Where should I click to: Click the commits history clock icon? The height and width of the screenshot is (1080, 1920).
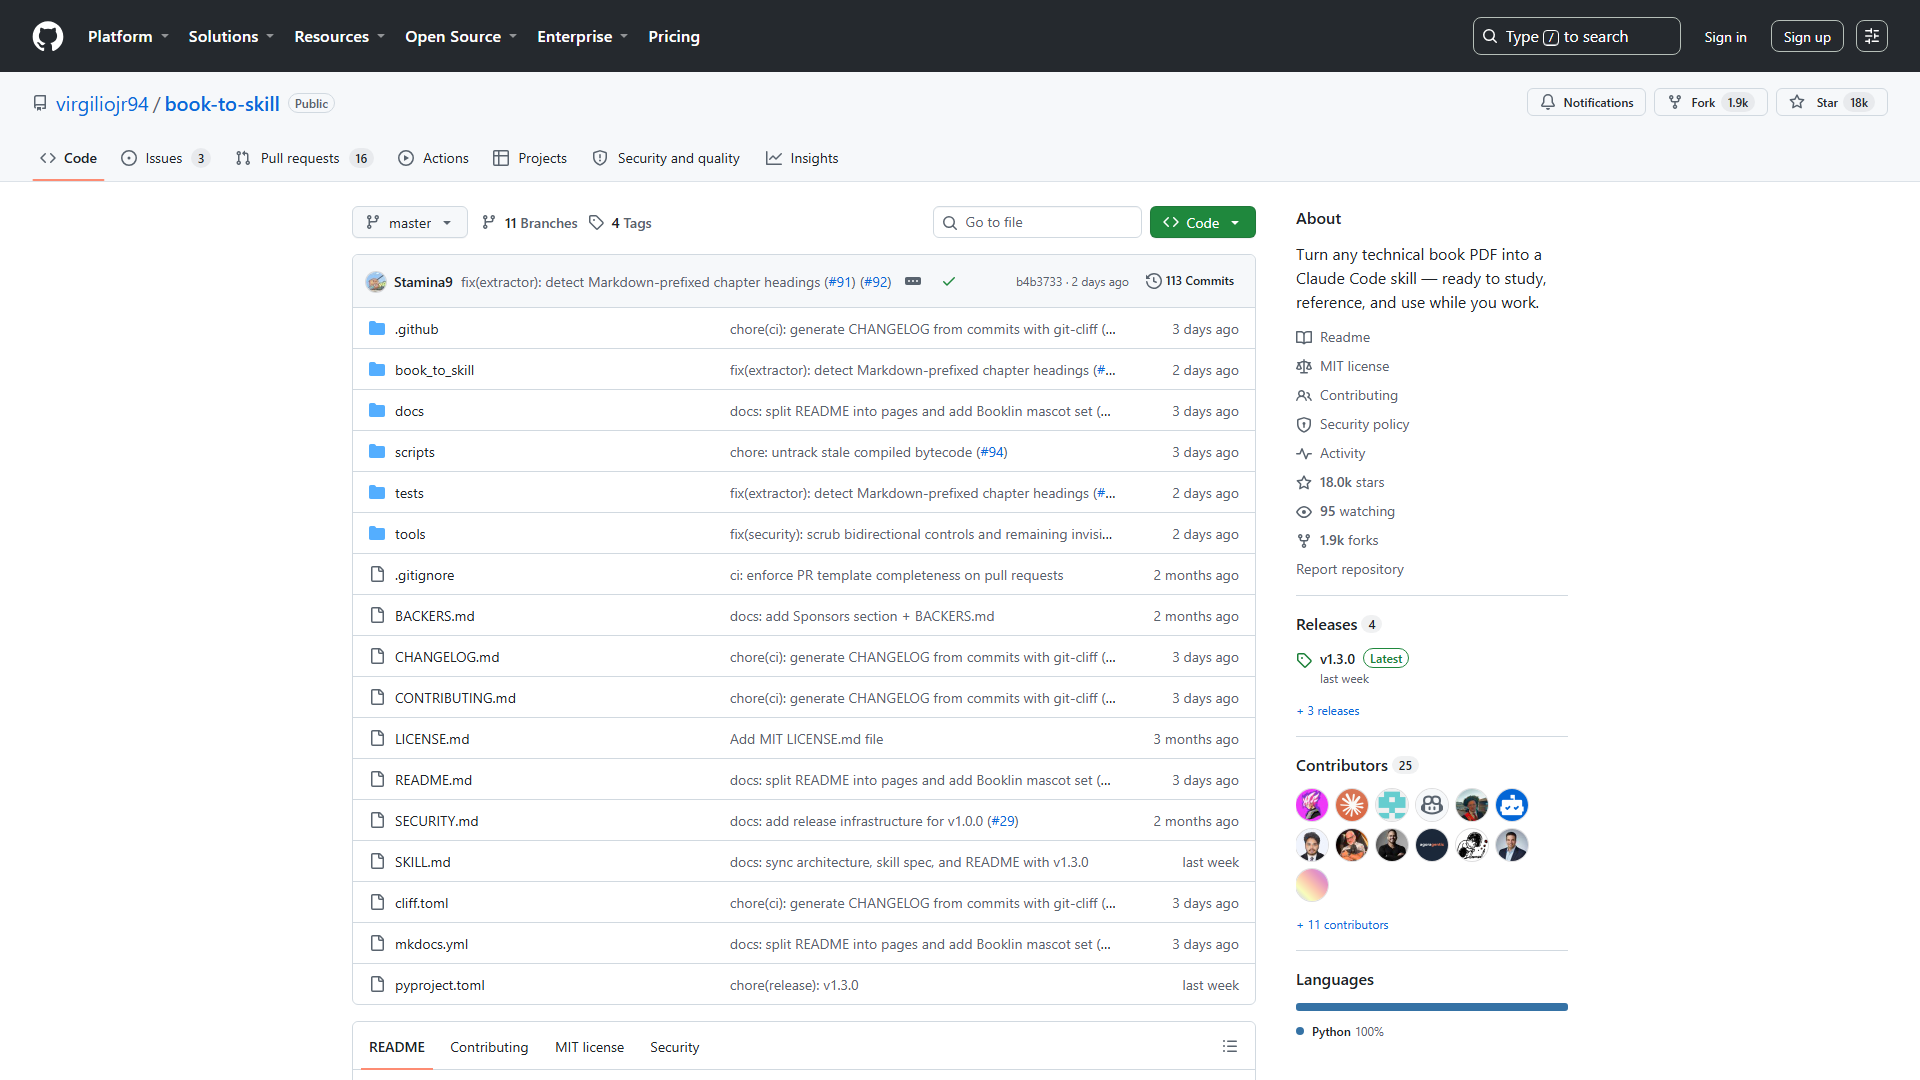point(1154,282)
